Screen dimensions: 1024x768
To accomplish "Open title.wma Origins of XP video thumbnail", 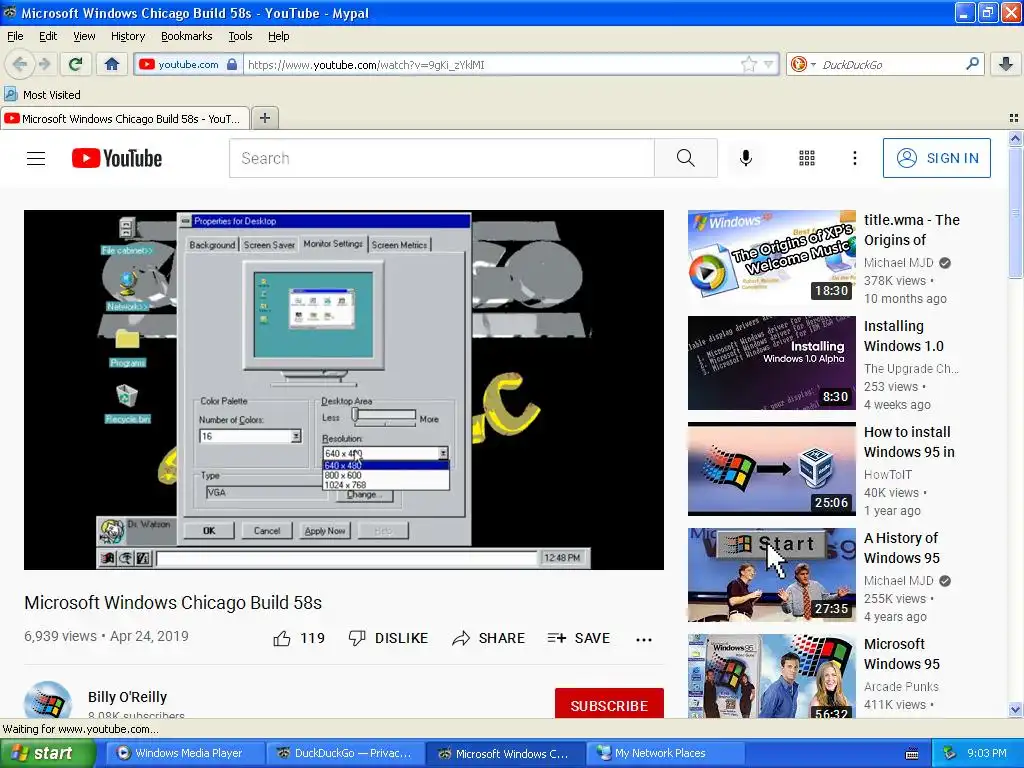I will tap(771, 257).
